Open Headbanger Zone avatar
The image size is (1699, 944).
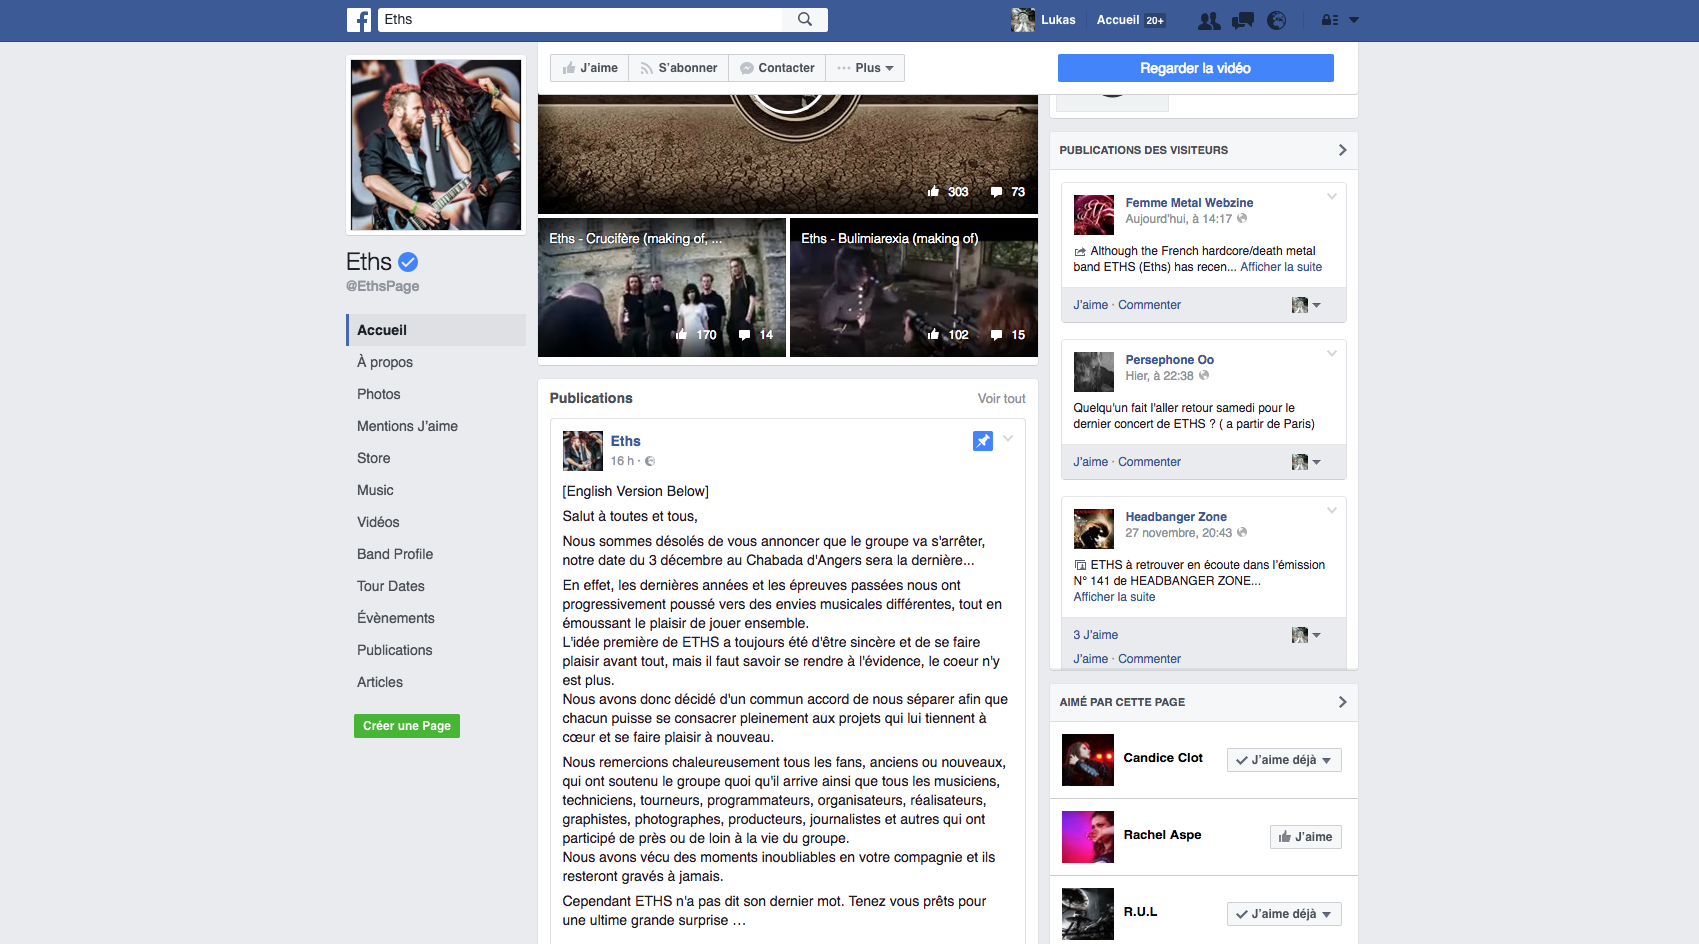point(1093,529)
